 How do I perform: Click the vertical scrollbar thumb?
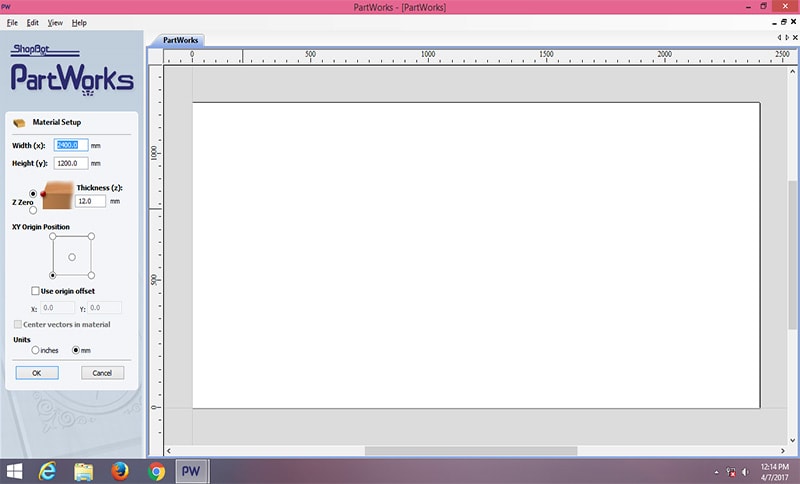(x=792, y=254)
